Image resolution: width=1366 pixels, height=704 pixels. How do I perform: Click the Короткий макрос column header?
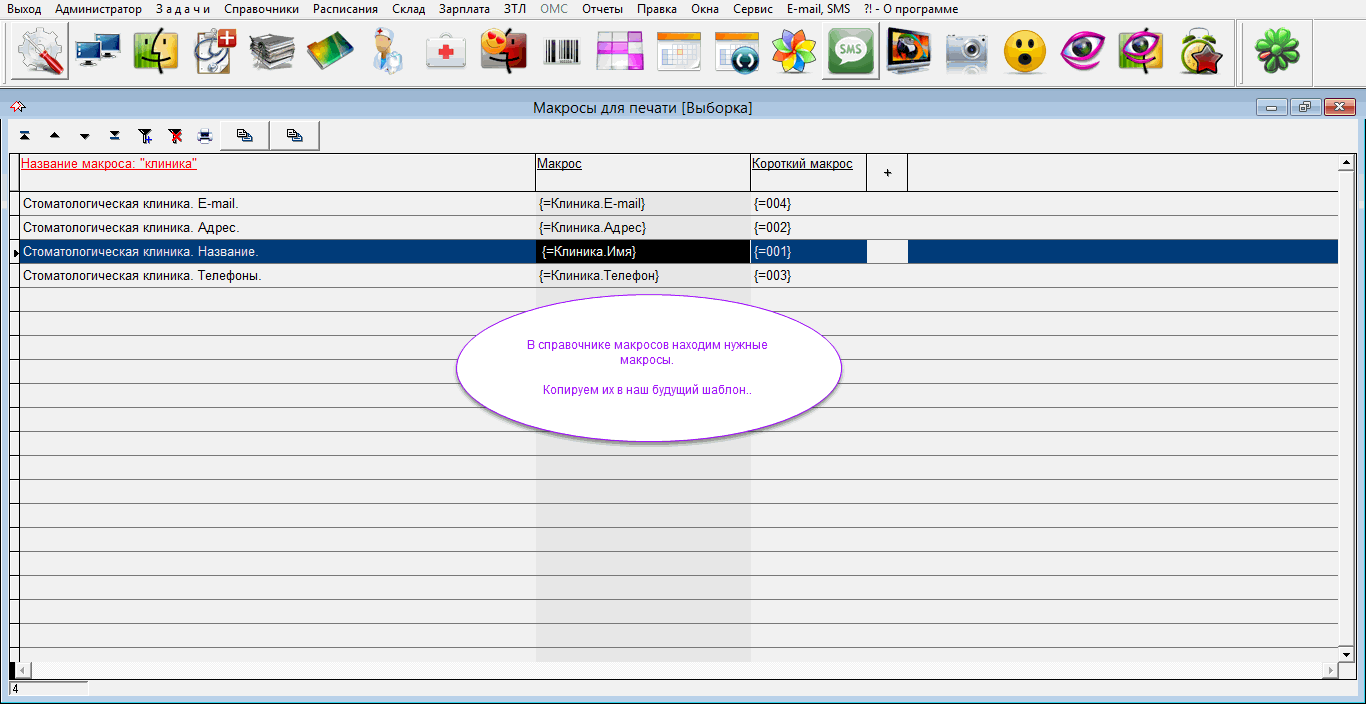(802, 164)
